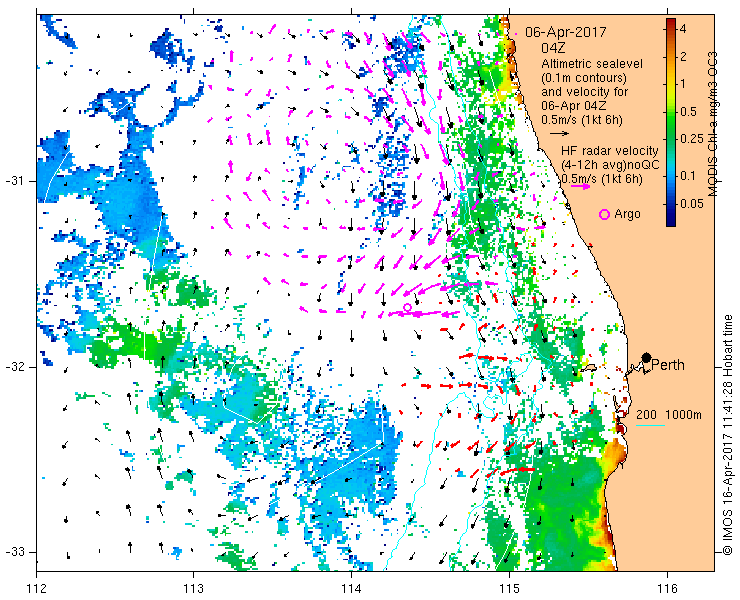This screenshot has height=600, width=740.
Task: Click the time label 04Z
Action: [553, 48]
